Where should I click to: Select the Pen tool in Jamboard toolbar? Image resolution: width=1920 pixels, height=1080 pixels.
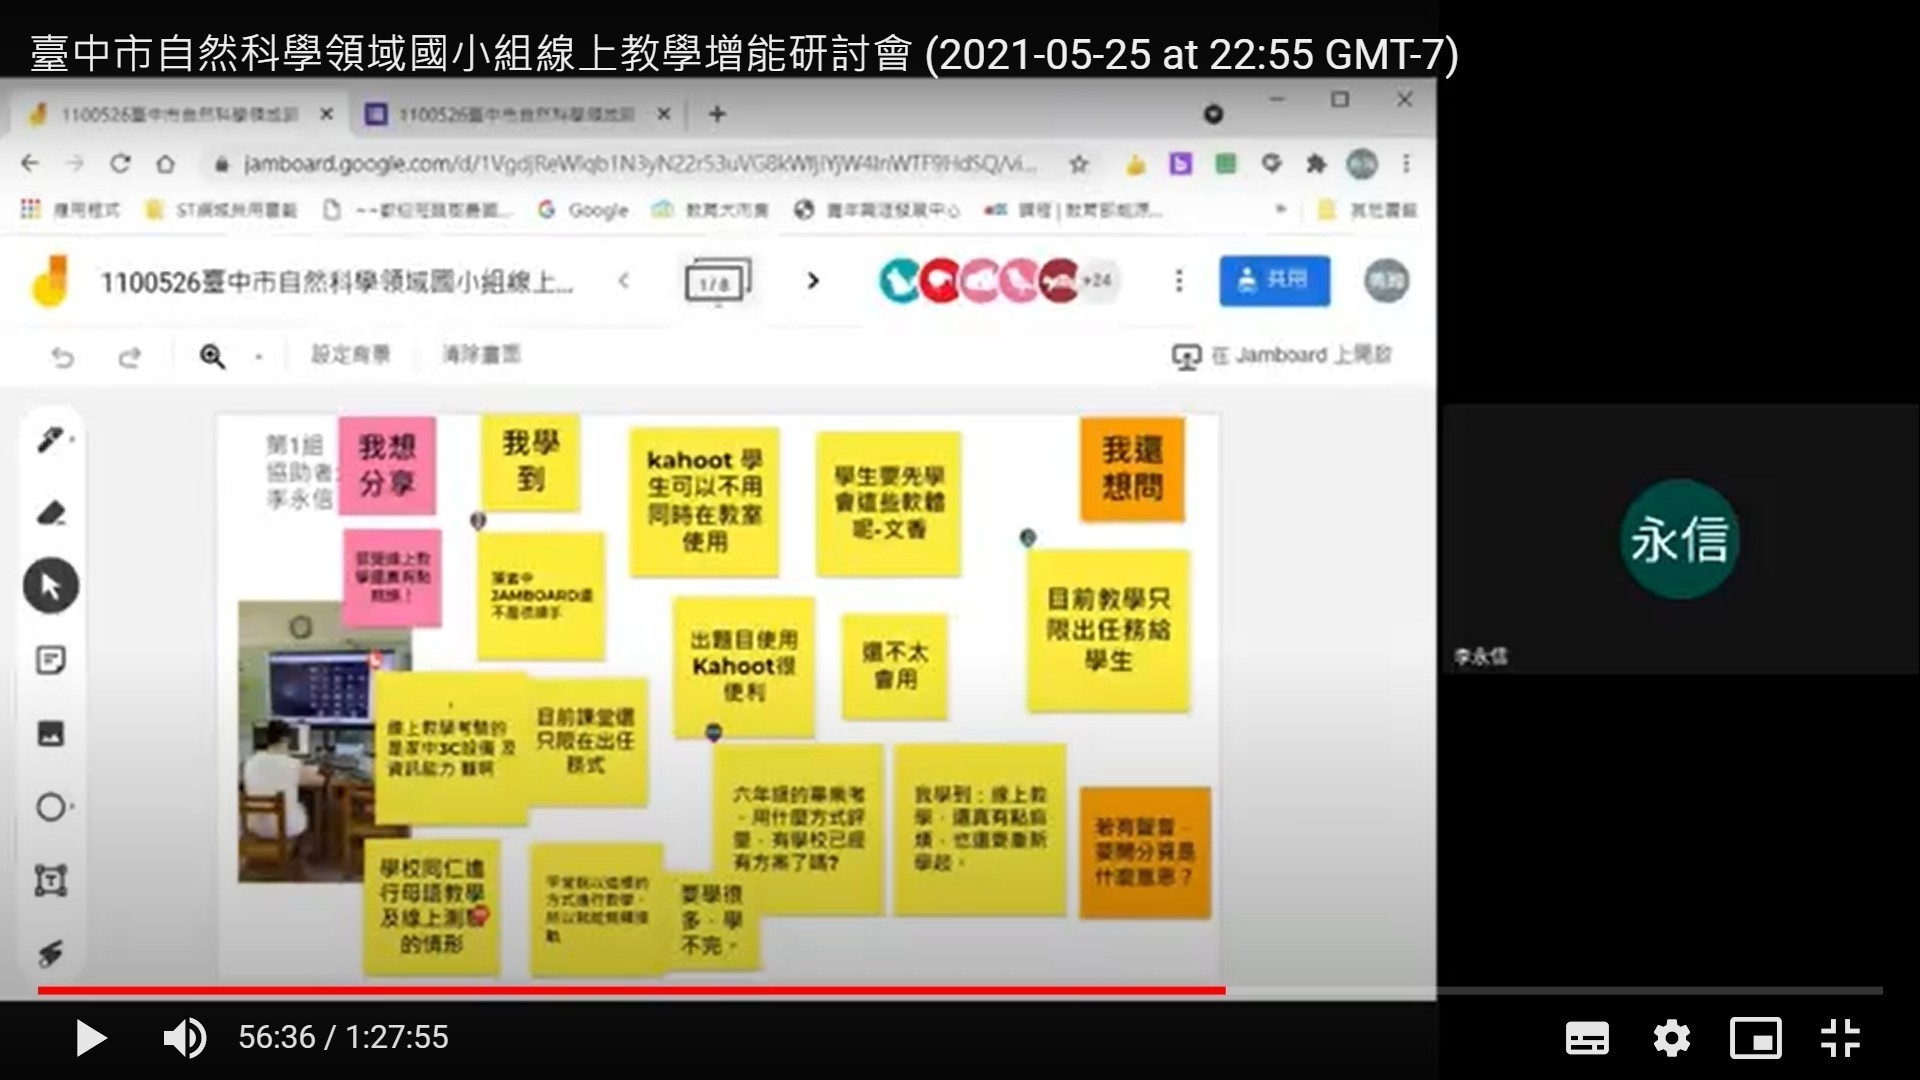pyautogui.click(x=50, y=439)
